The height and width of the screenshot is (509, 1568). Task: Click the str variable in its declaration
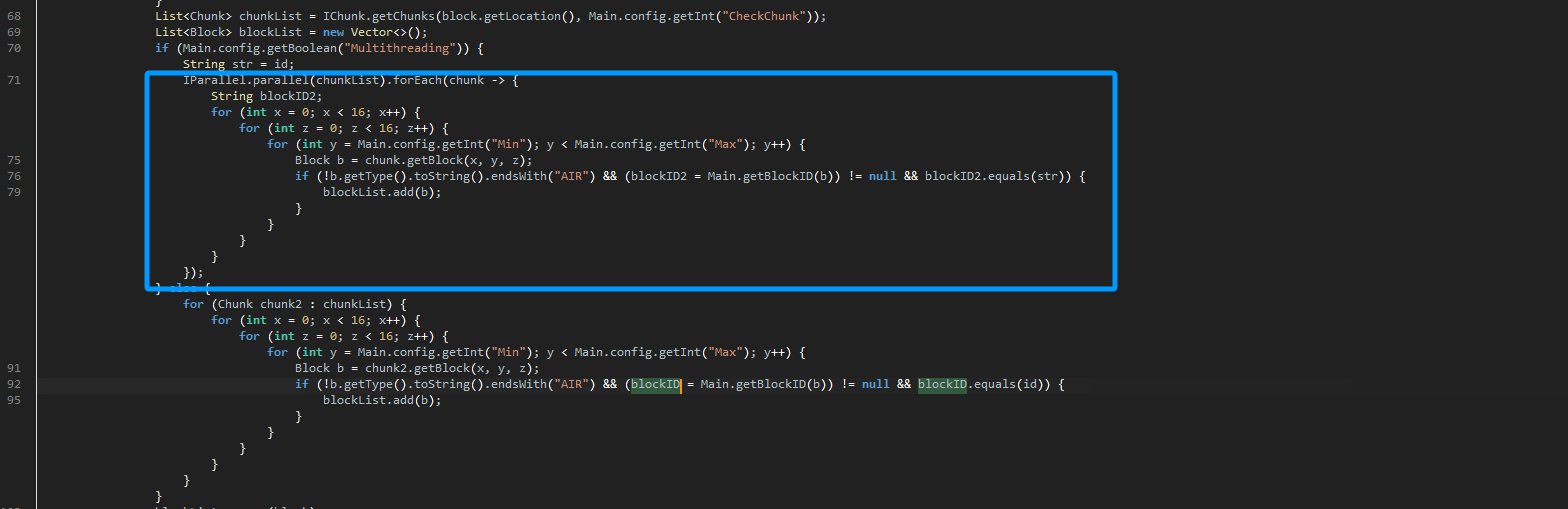(242, 64)
